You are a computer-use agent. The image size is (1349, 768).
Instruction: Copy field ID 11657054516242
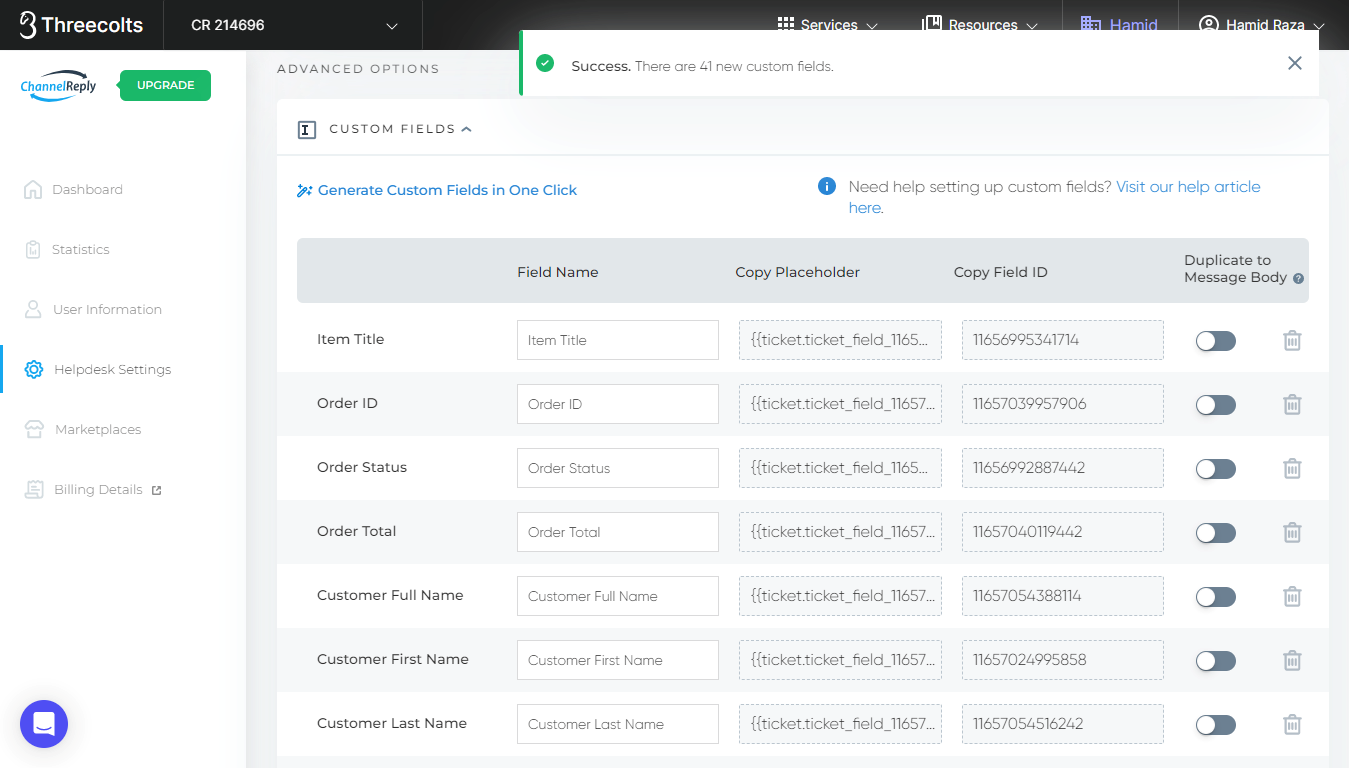(x=1063, y=724)
